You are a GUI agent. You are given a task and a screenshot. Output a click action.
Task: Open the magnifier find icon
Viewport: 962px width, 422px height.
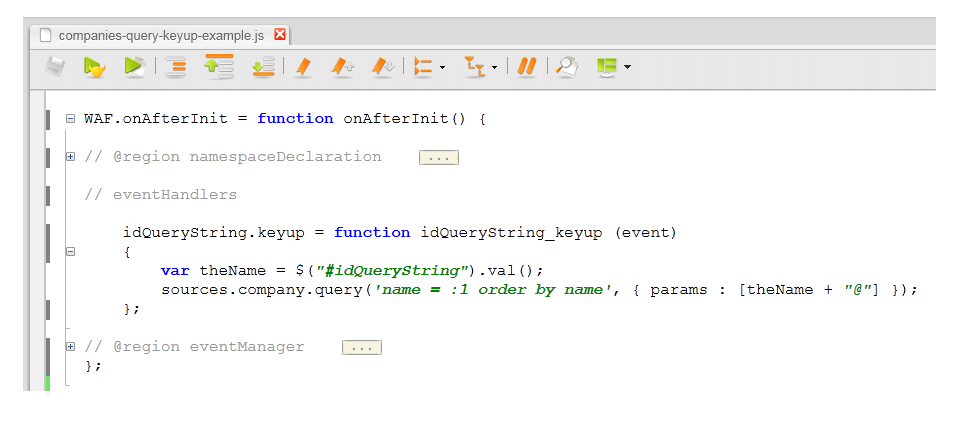point(567,67)
